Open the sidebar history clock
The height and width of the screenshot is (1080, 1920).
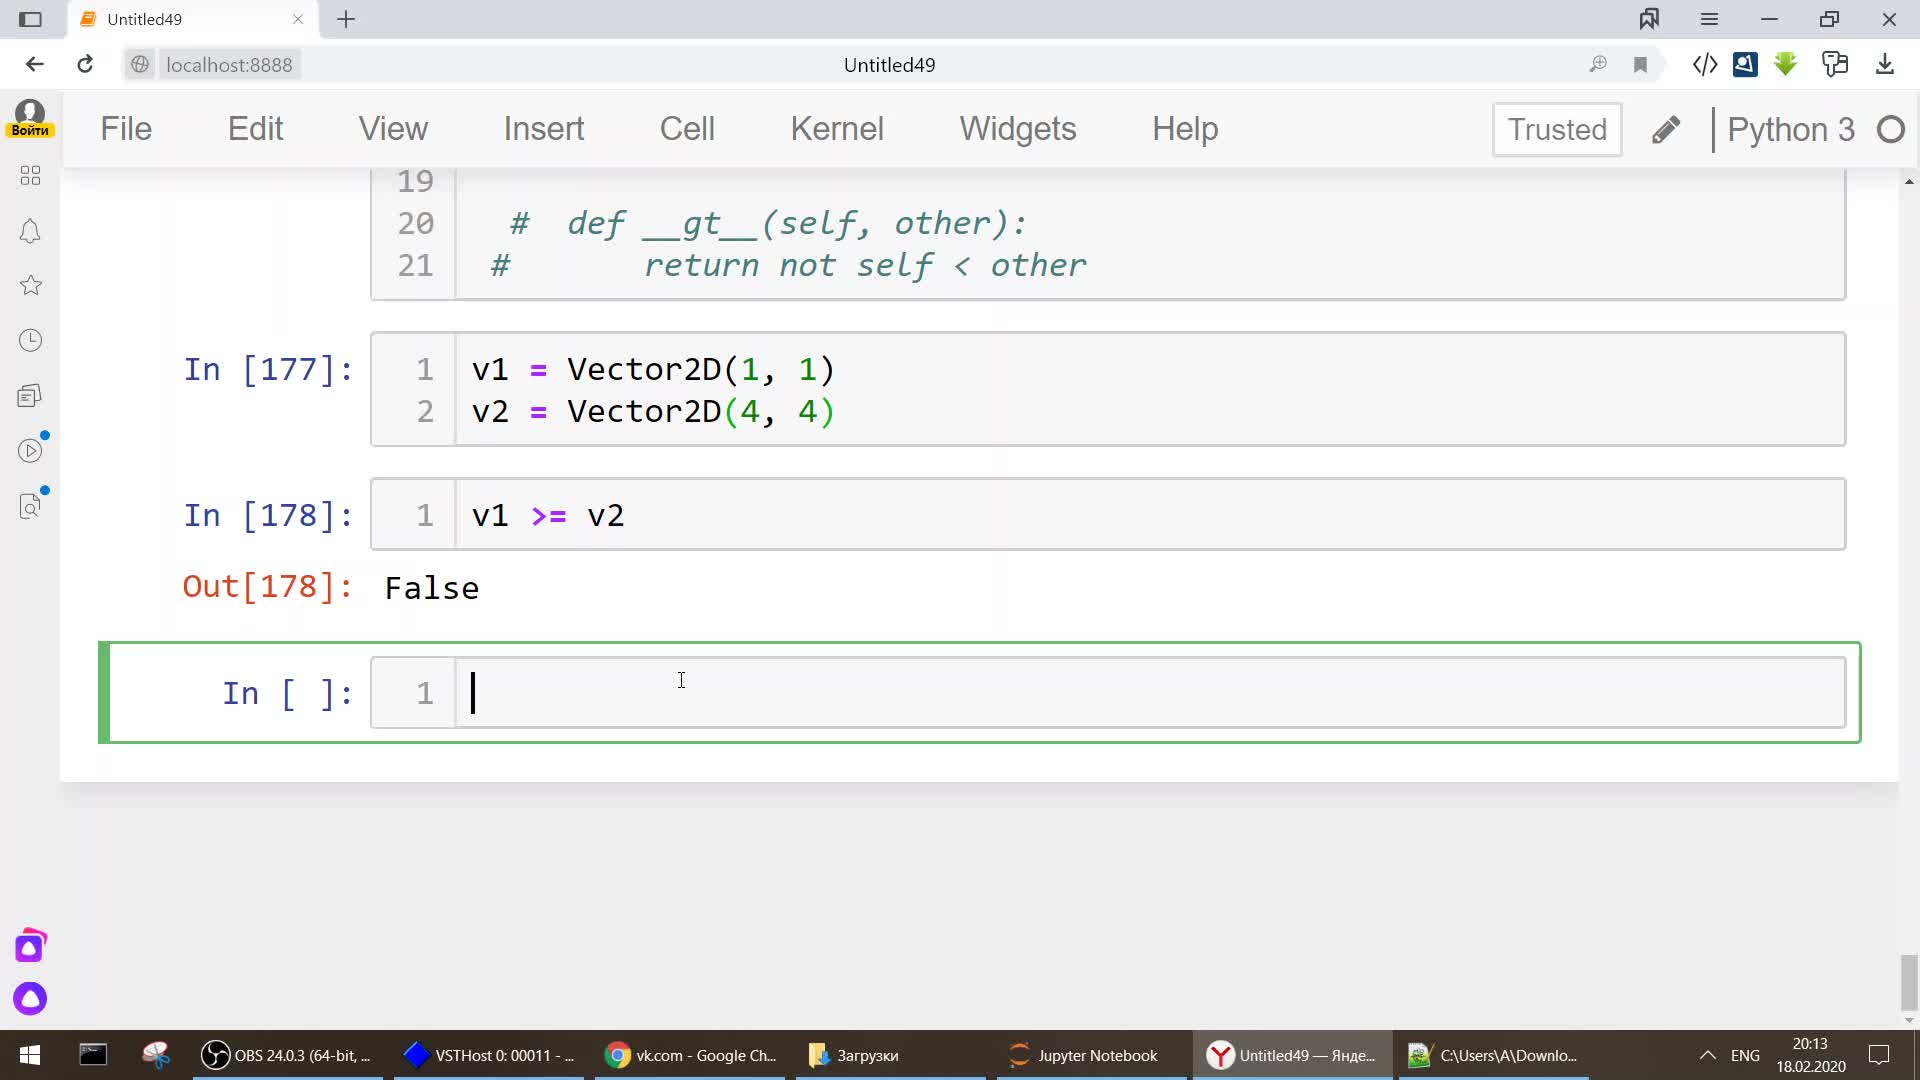[30, 340]
